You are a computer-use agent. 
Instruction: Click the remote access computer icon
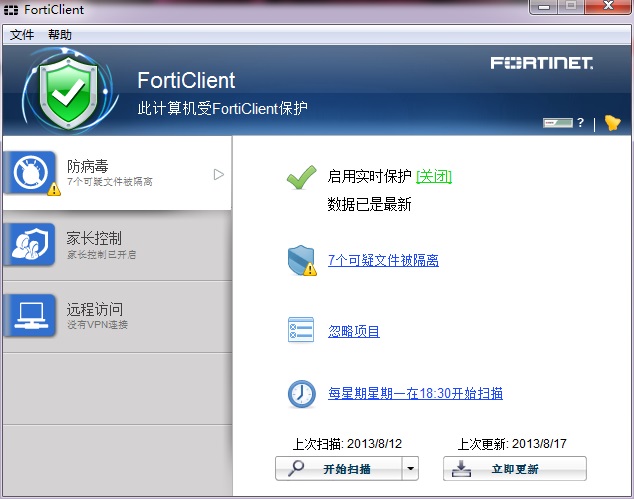[x=30, y=315]
